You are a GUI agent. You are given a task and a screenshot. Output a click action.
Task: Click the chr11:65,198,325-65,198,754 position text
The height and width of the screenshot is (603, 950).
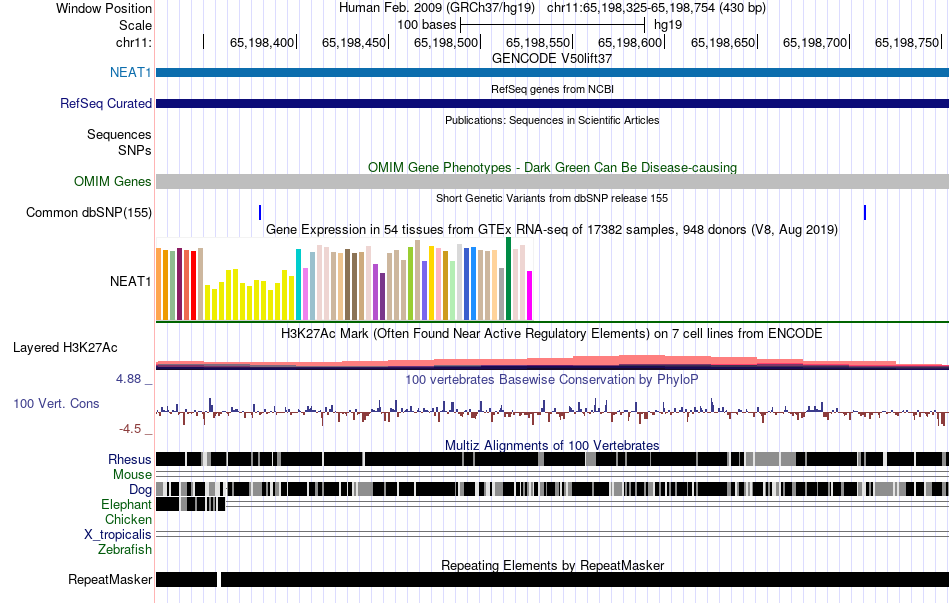tap(656, 8)
